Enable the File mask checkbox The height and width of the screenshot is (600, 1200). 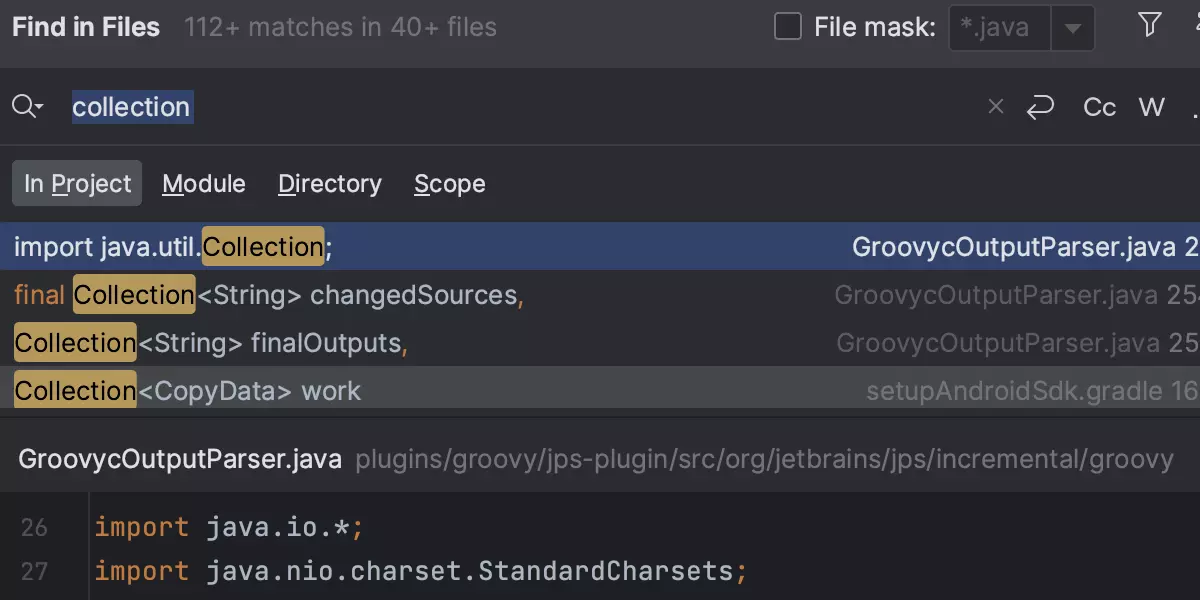(788, 27)
